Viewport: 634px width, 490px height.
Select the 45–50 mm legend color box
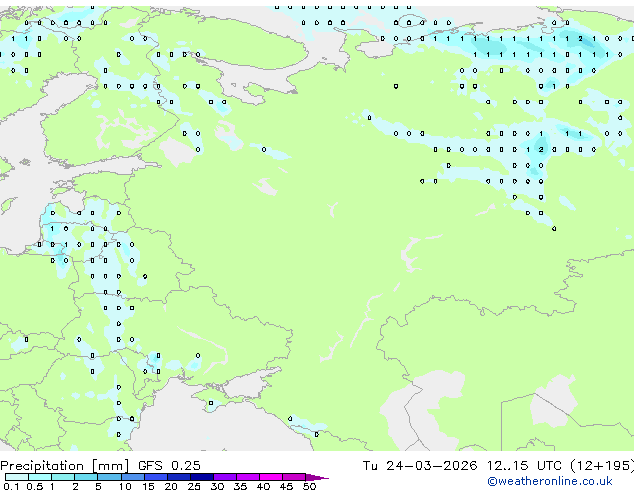click(x=294, y=477)
